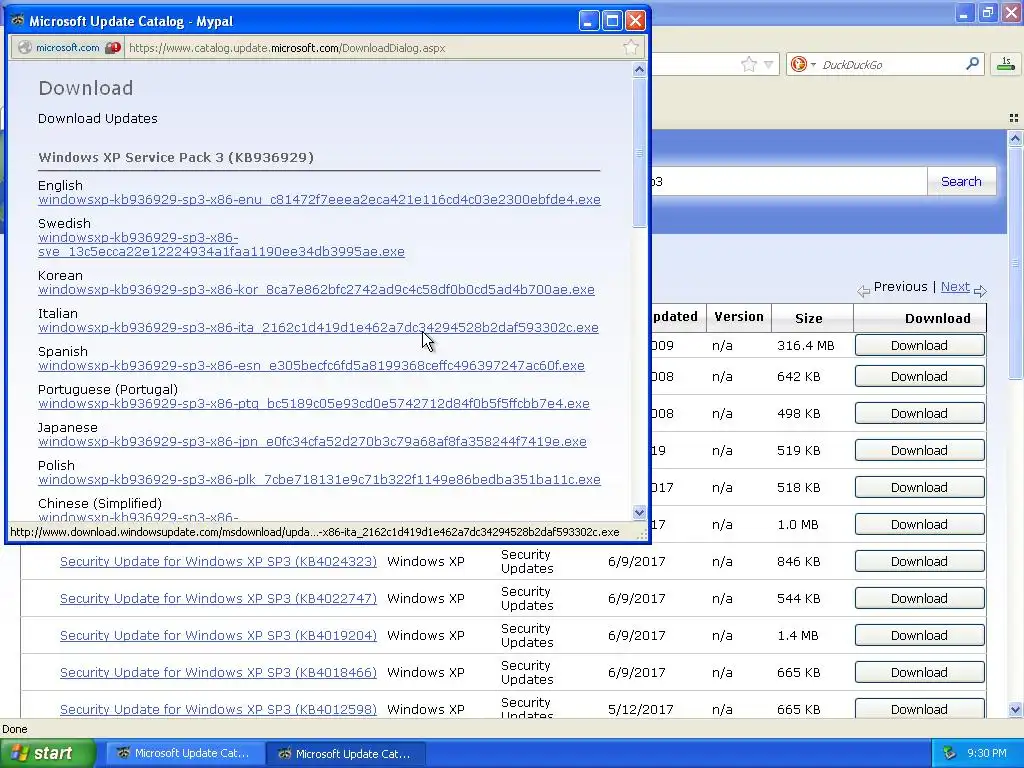The width and height of the screenshot is (1024, 768).
Task: Download the Japanese SP3 exe file
Action: 312,441
